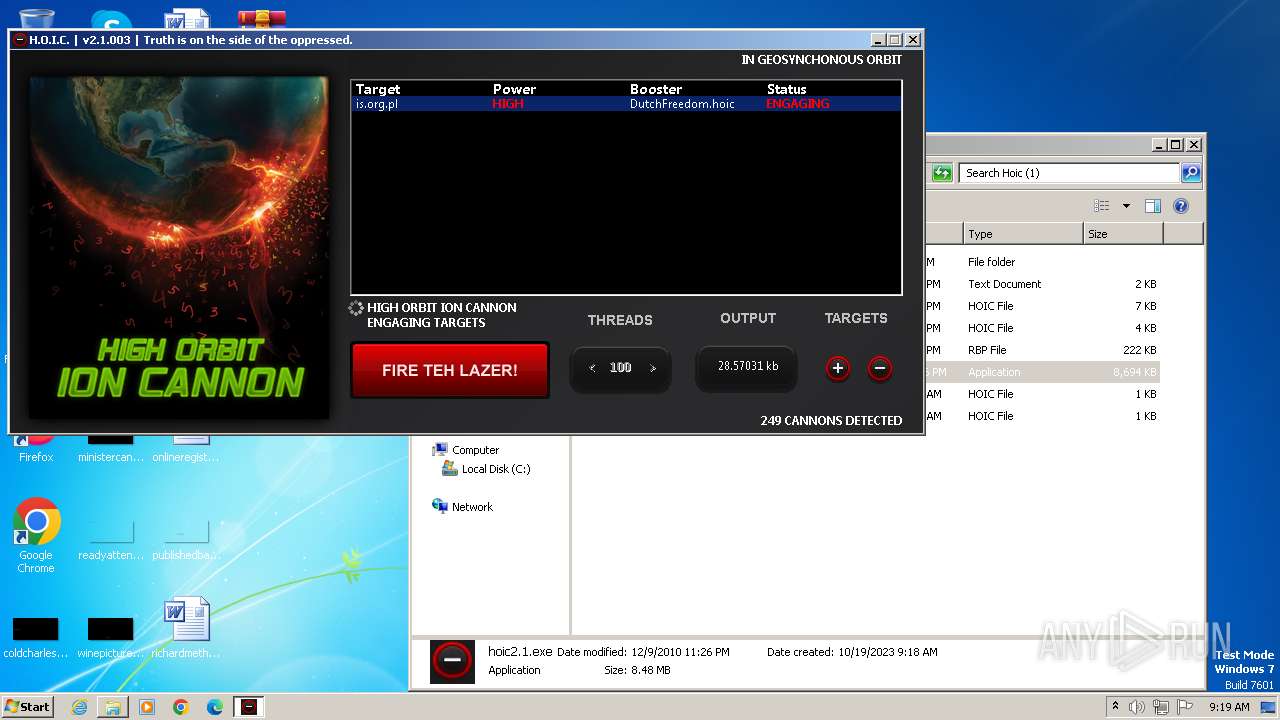Click the hoic2.1.exe icon in the details pane

tap(452, 661)
